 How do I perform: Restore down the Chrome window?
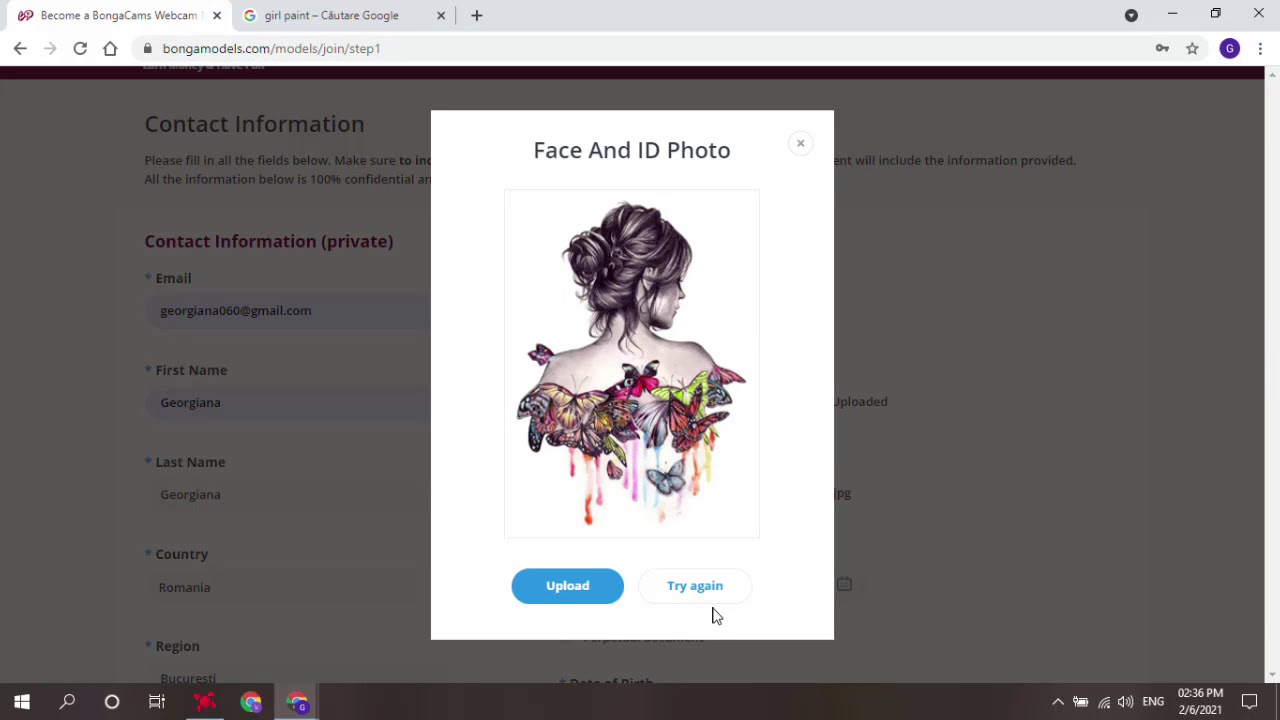point(1215,14)
